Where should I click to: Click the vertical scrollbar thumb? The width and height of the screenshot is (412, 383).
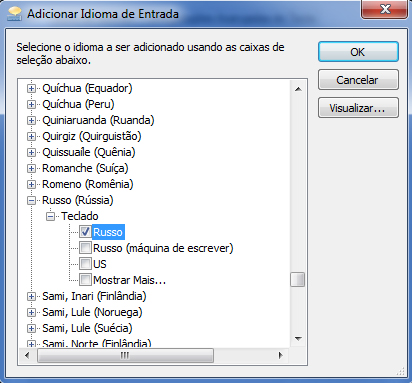297,280
